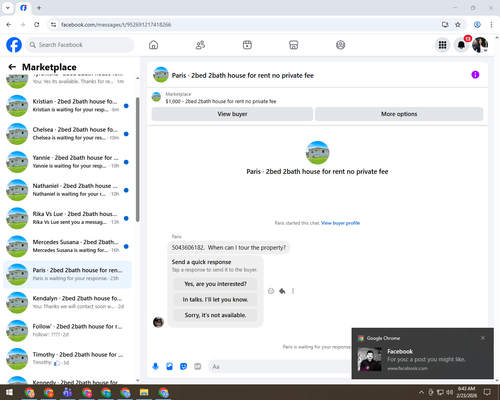500x400 pixels.
Task: Show hidden system tray icons
Action: pyautogui.click(x=421, y=392)
